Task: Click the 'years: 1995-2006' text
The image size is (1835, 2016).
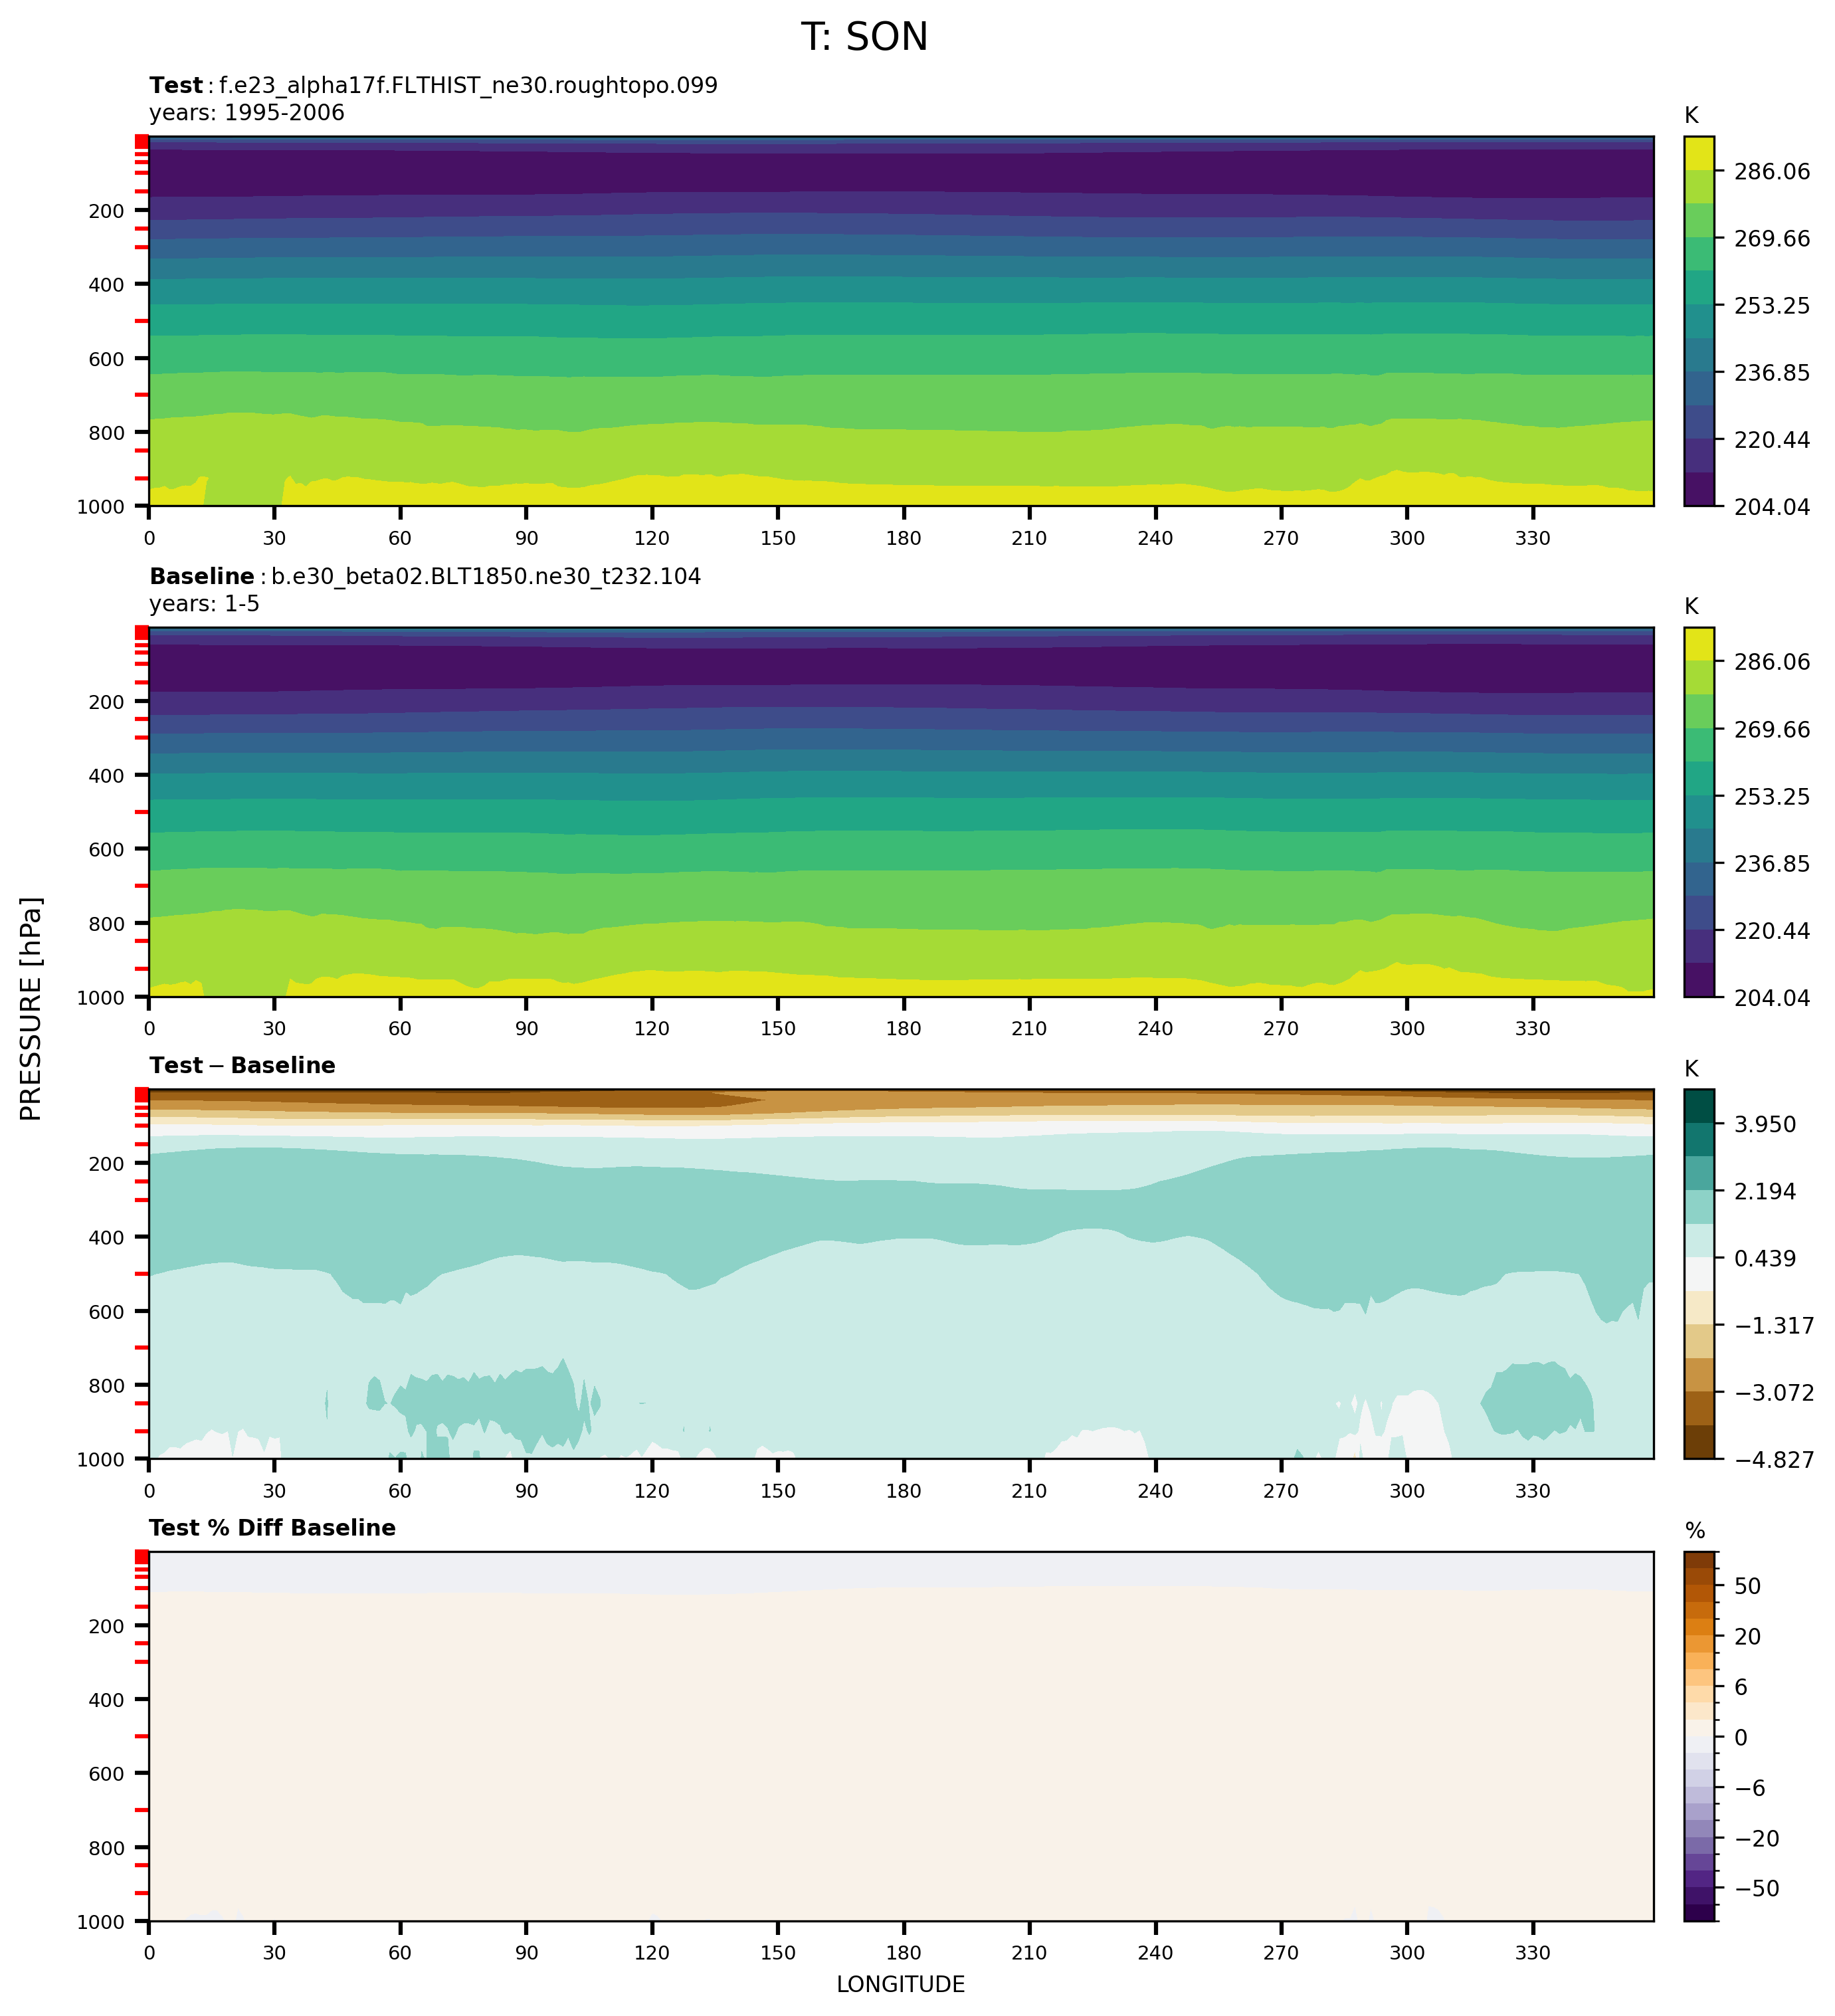Action: 246,113
